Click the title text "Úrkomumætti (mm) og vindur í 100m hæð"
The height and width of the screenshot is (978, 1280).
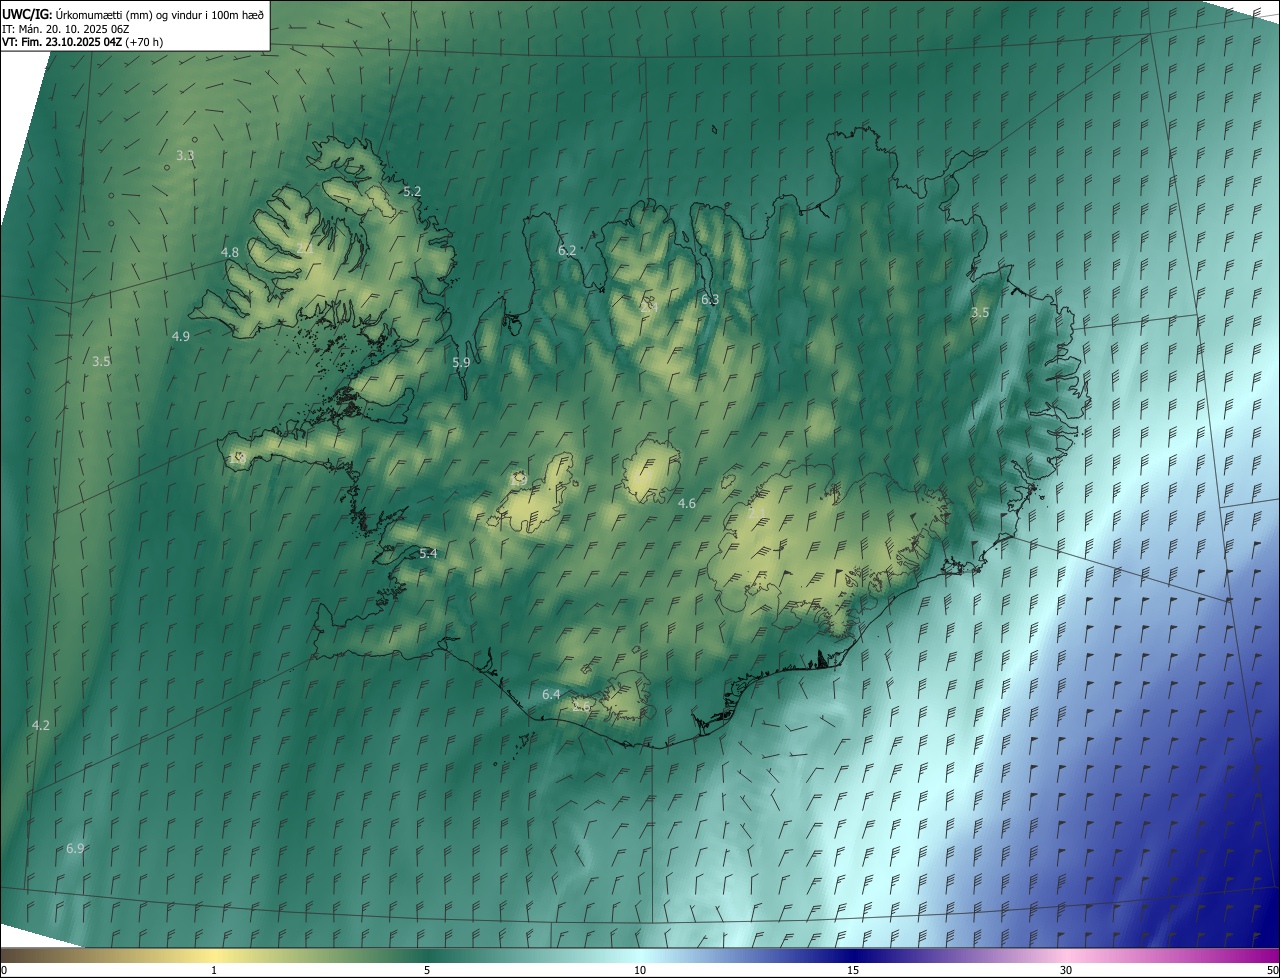[x=159, y=15]
